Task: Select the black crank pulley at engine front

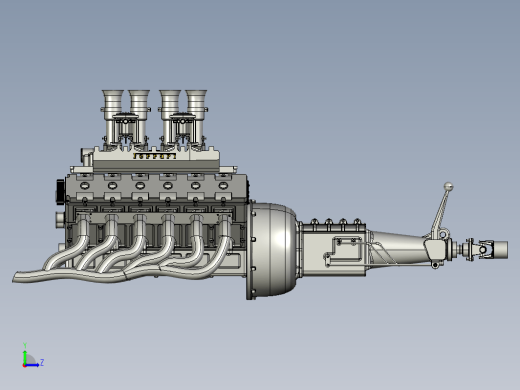Action: 60,192
